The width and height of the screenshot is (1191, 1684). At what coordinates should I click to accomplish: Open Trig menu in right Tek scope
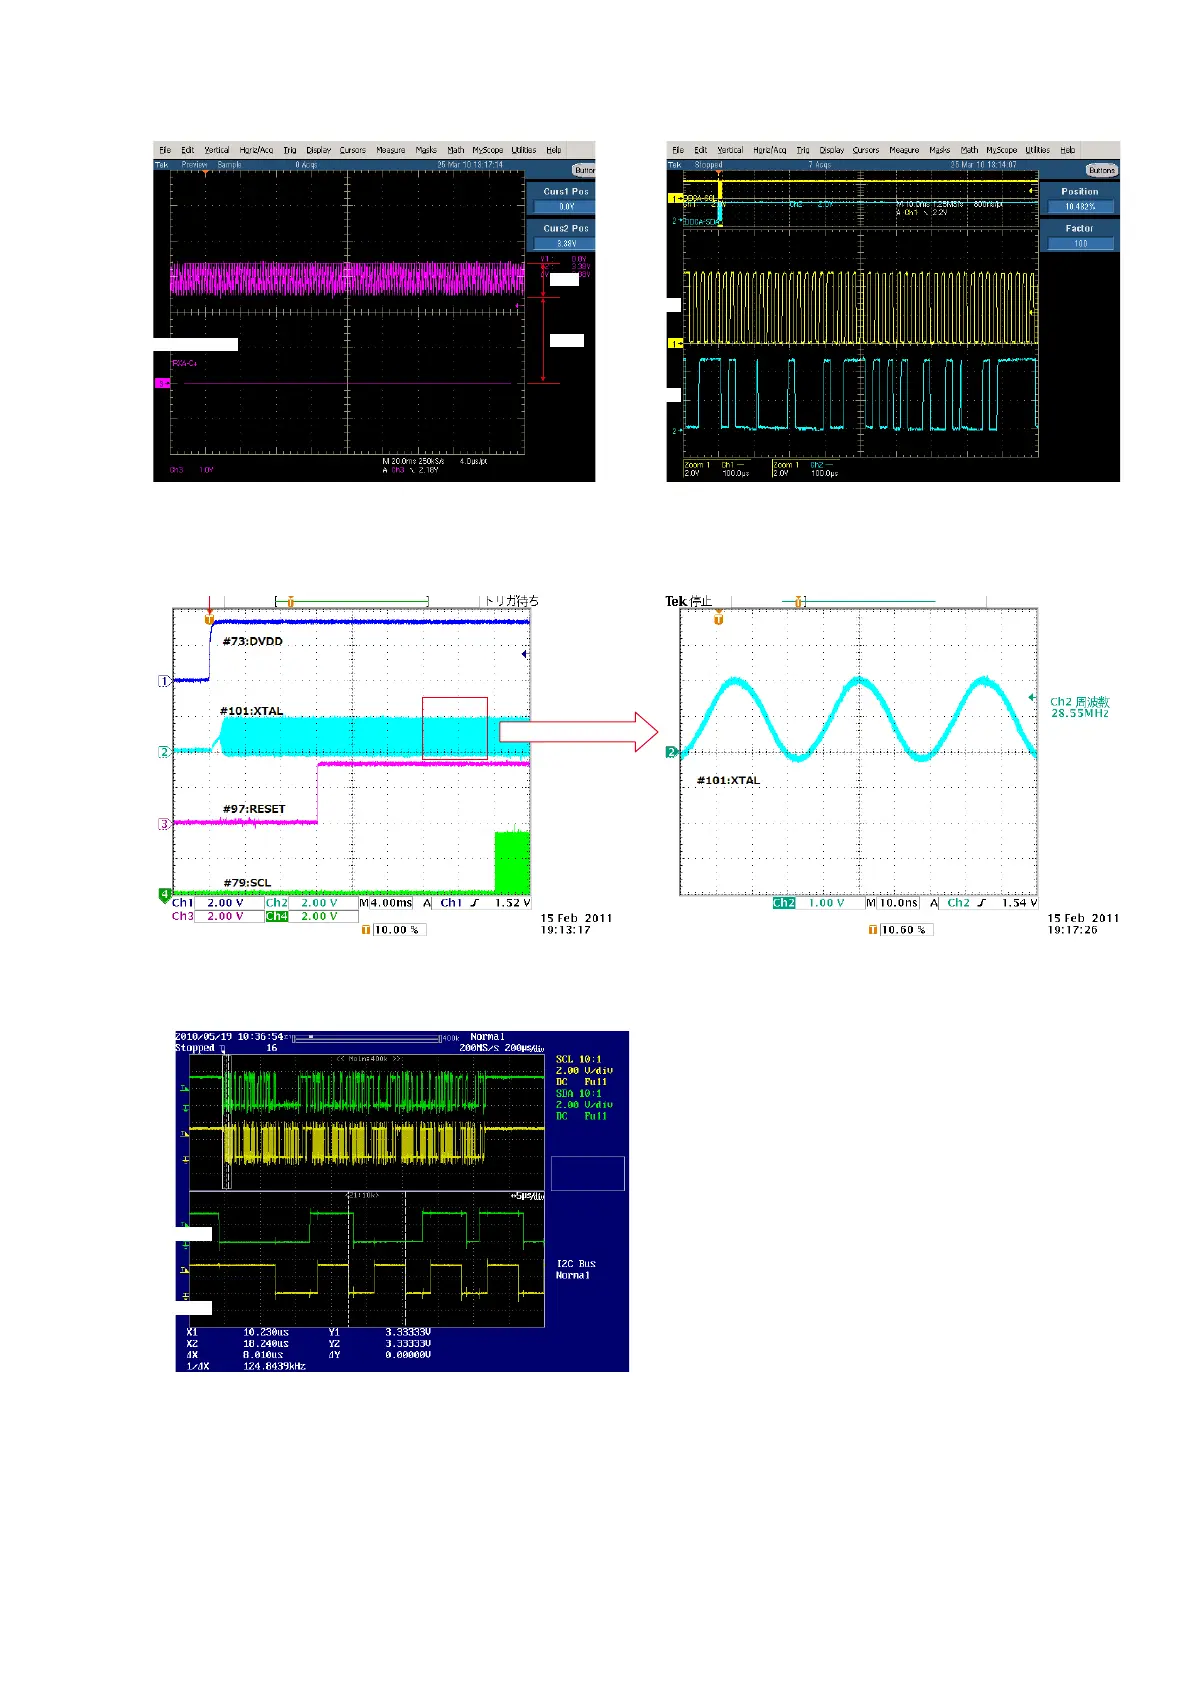(x=802, y=150)
